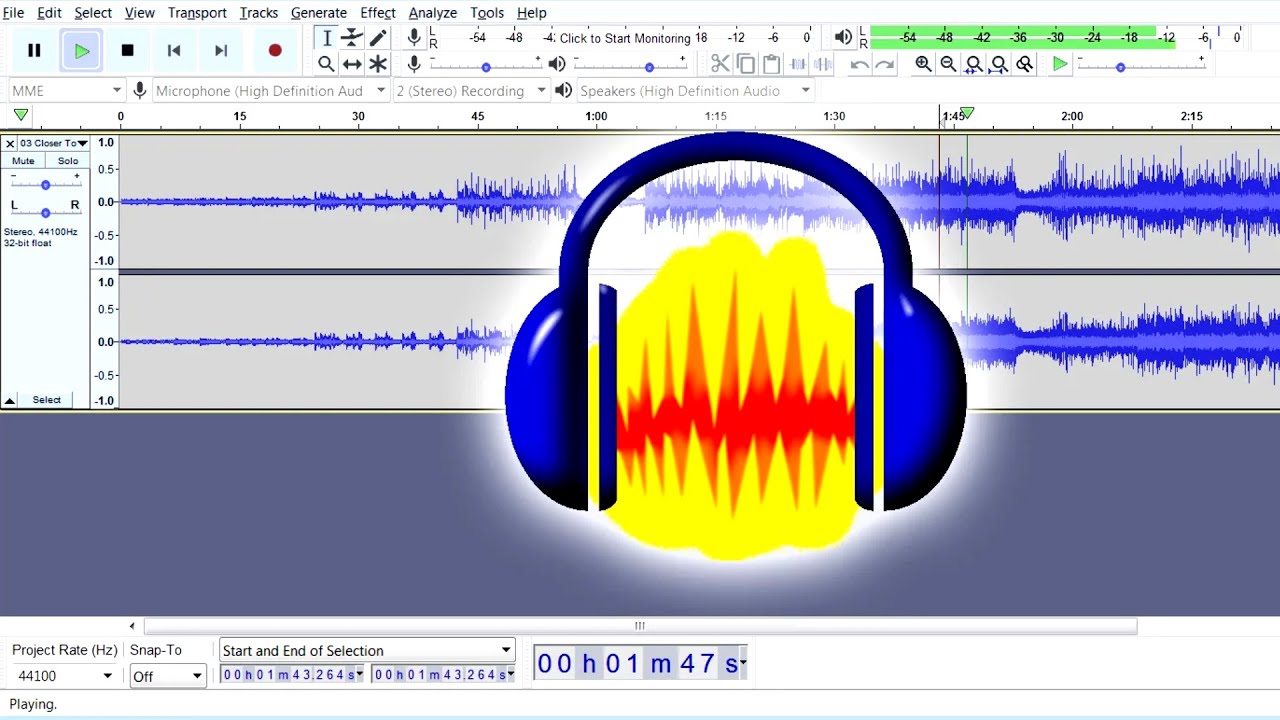Screen dimensions: 1280x720
Task: Select the Envelope tool
Action: click(x=352, y=38)
